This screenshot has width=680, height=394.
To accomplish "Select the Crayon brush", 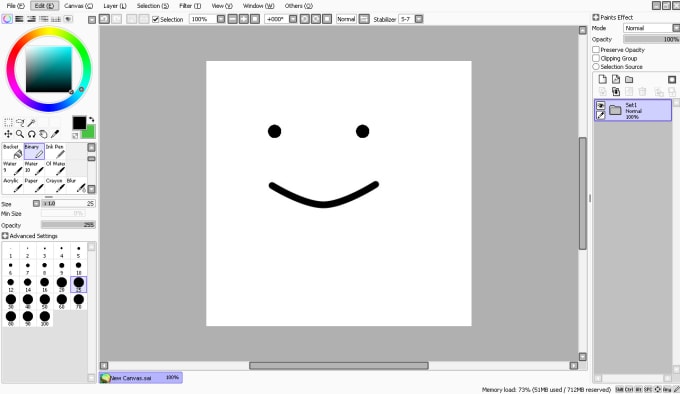I will coord(56,185).
